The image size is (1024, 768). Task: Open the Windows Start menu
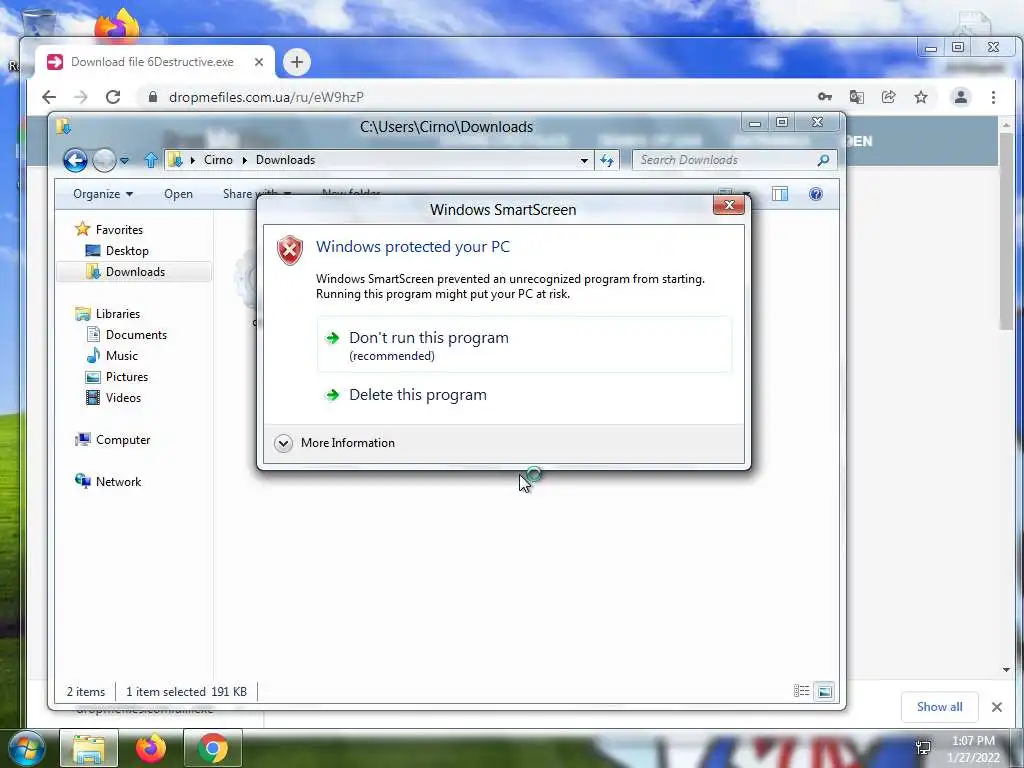(26, 748)
